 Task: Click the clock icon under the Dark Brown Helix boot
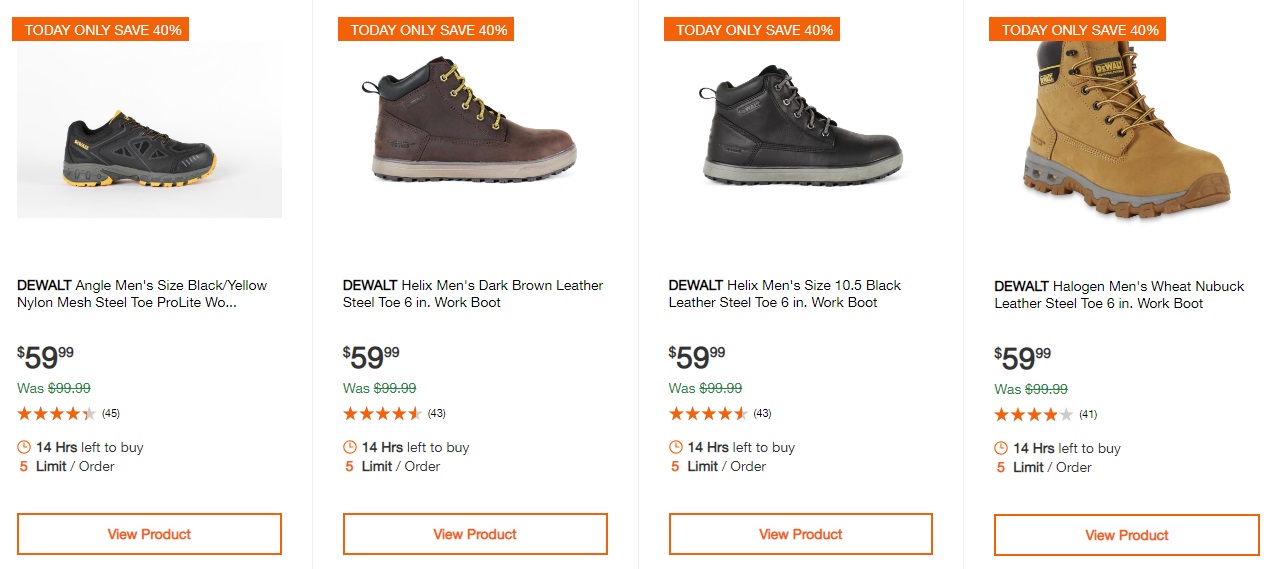[x=350, y=447]
